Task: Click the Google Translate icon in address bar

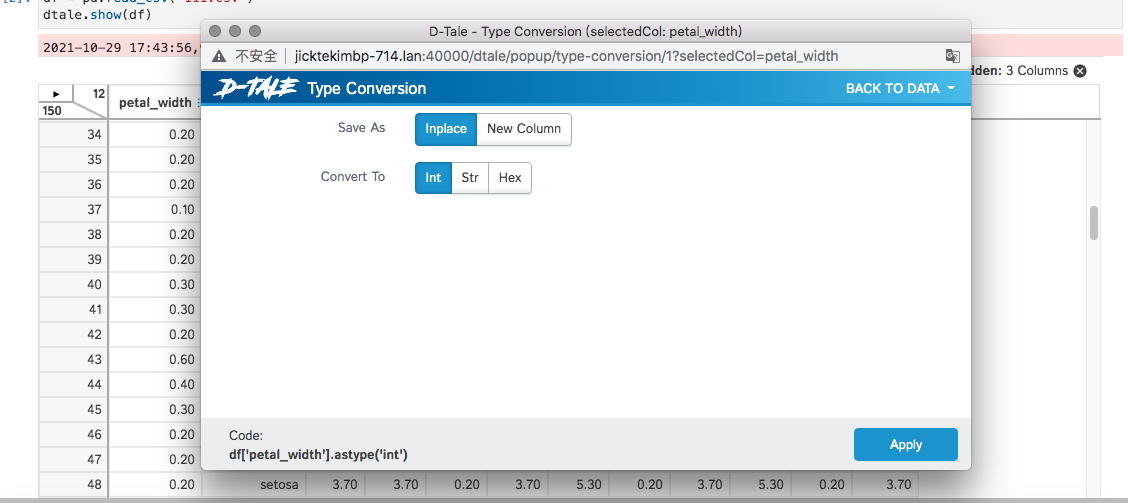Action: (952, 56)
